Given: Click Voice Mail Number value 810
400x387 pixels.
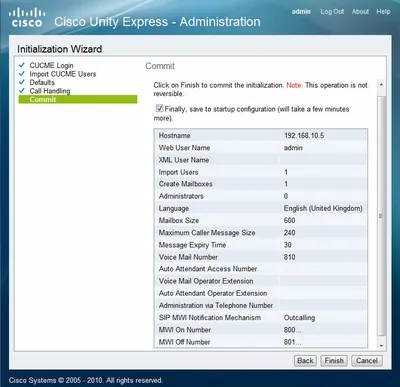Looking at the screenshot, I should (x=289, y=257).
